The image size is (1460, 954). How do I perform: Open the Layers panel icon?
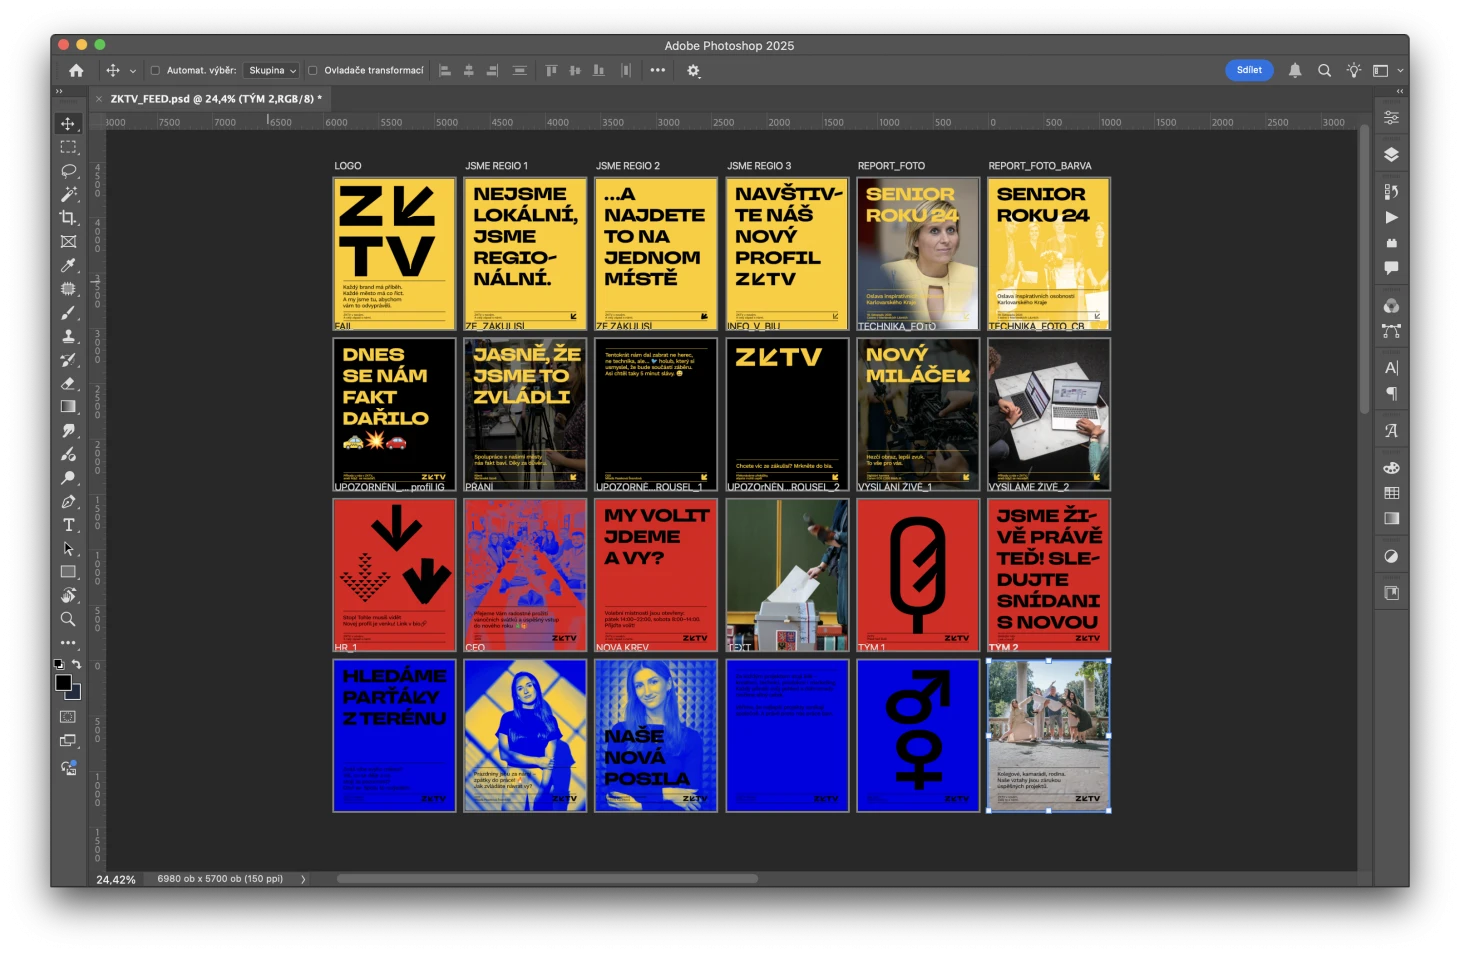coord(1391,155)
